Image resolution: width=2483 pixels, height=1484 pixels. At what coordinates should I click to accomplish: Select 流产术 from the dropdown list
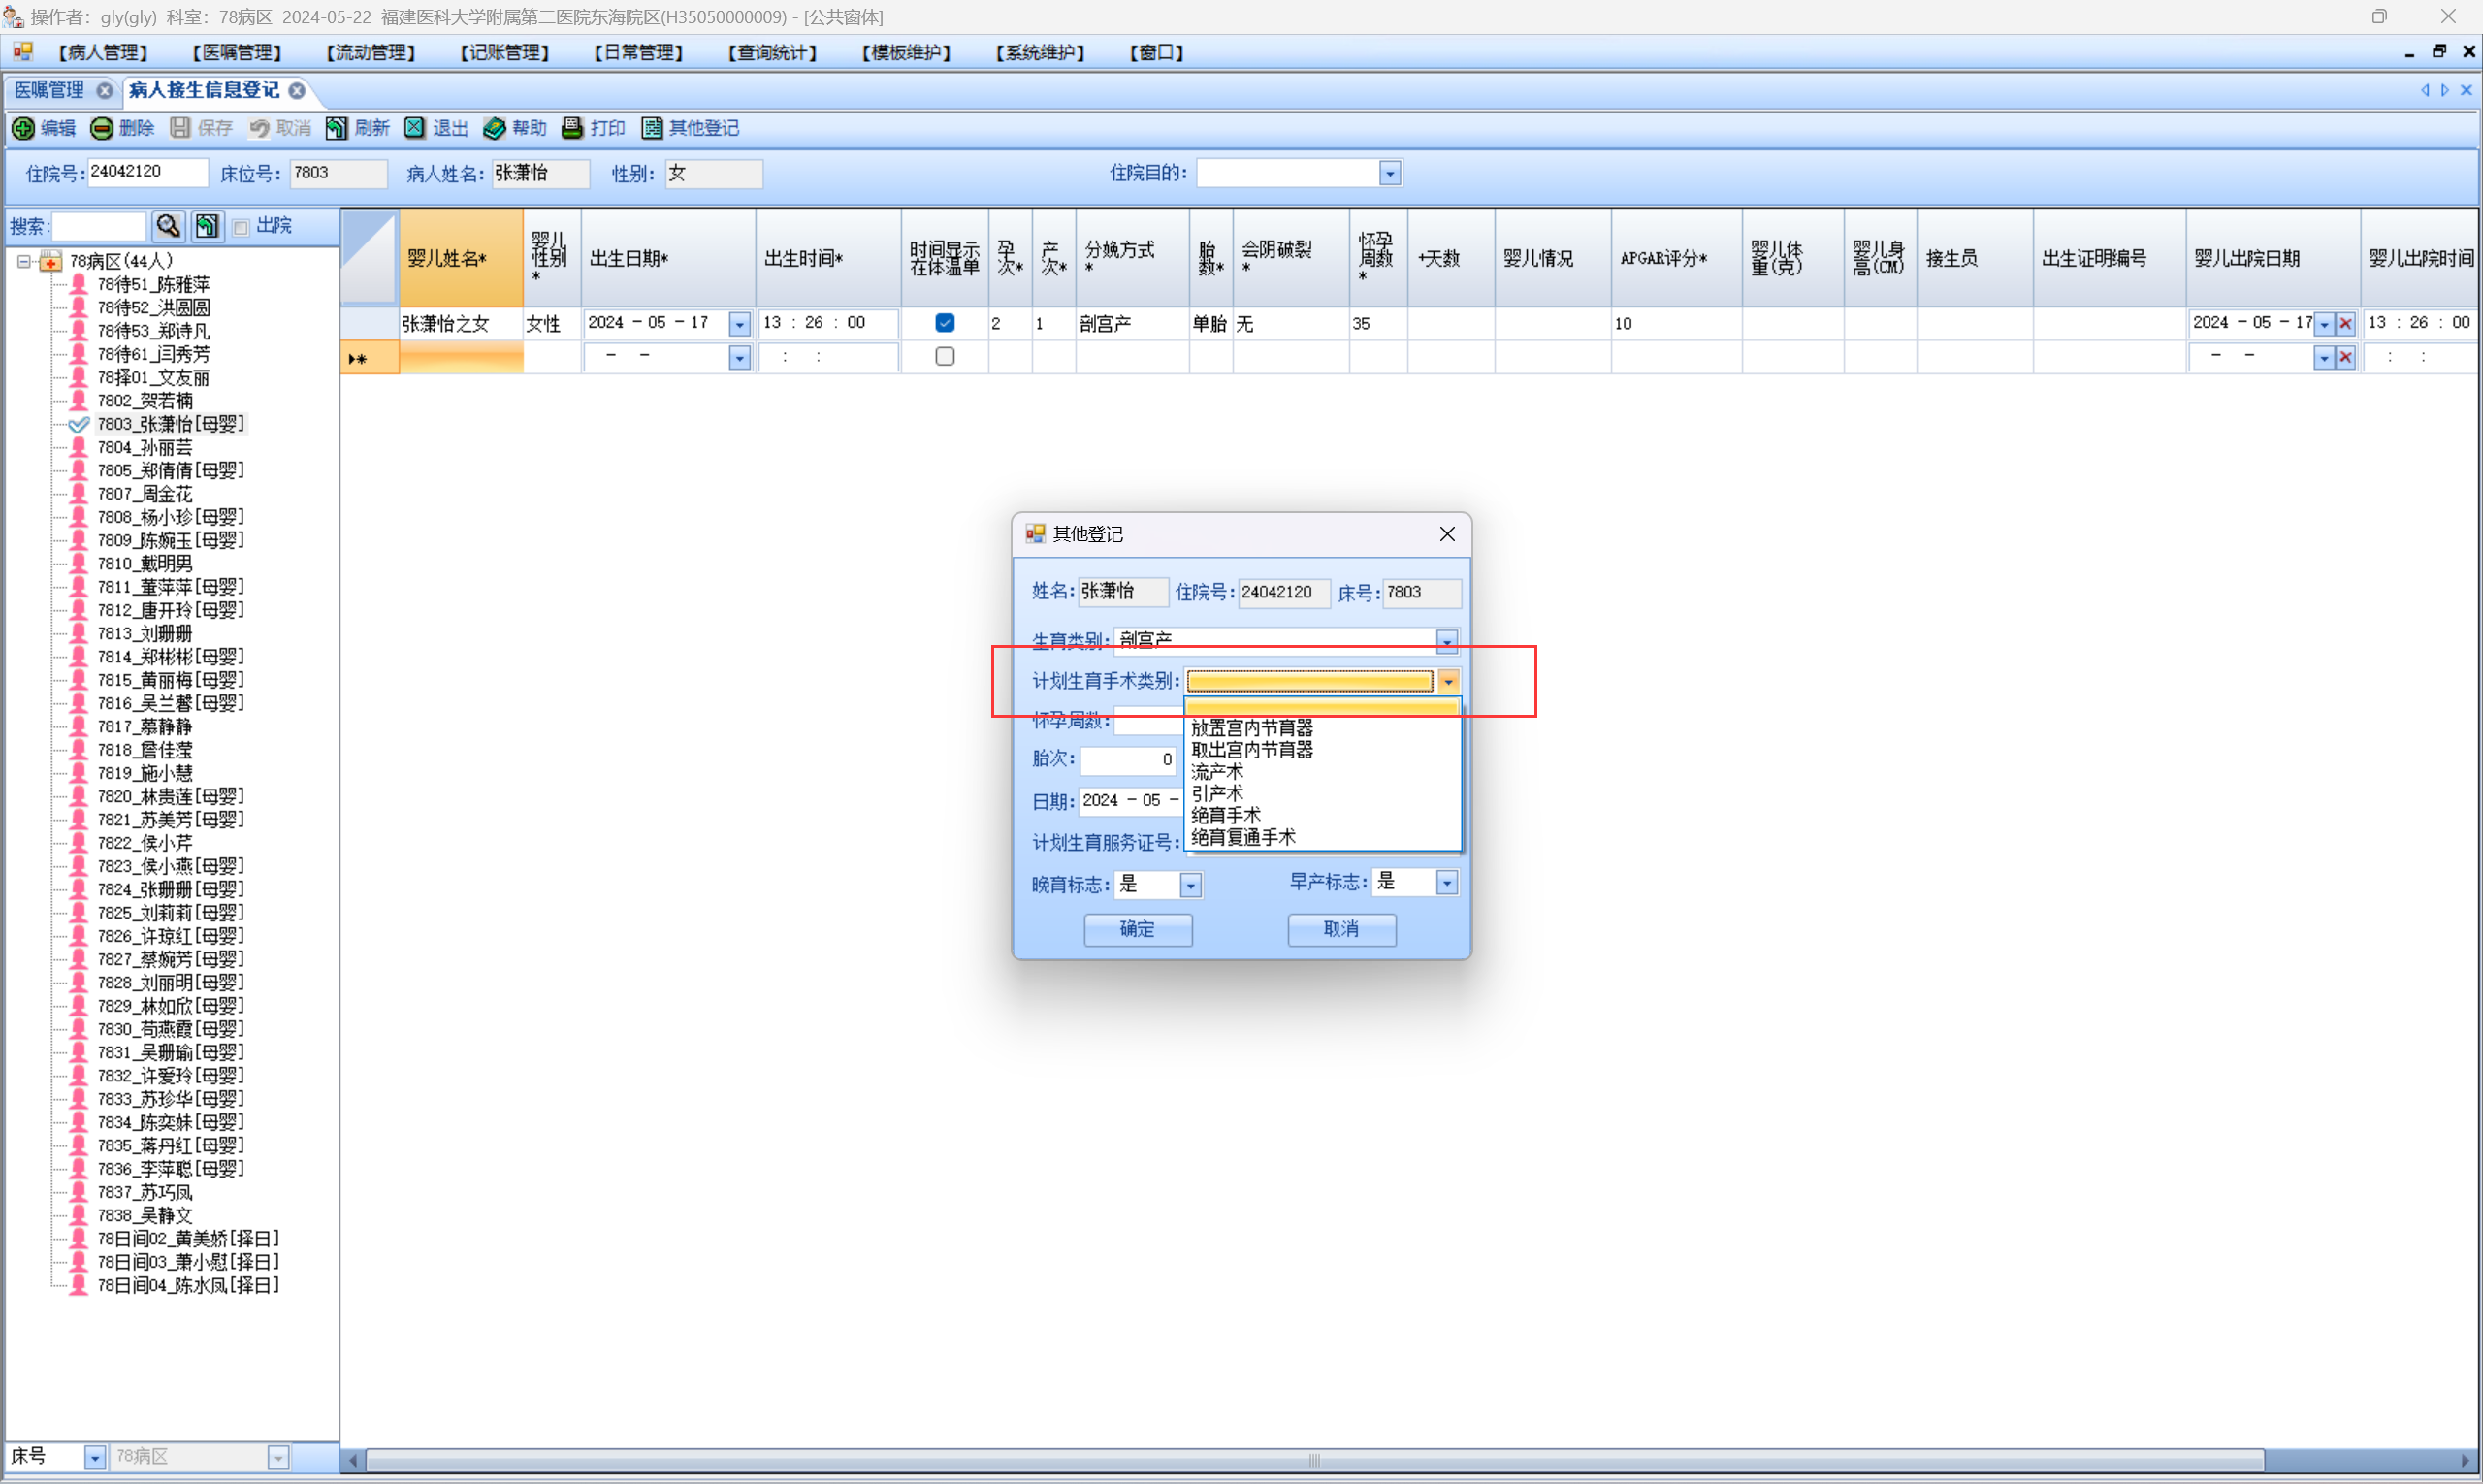(1217, 772)
